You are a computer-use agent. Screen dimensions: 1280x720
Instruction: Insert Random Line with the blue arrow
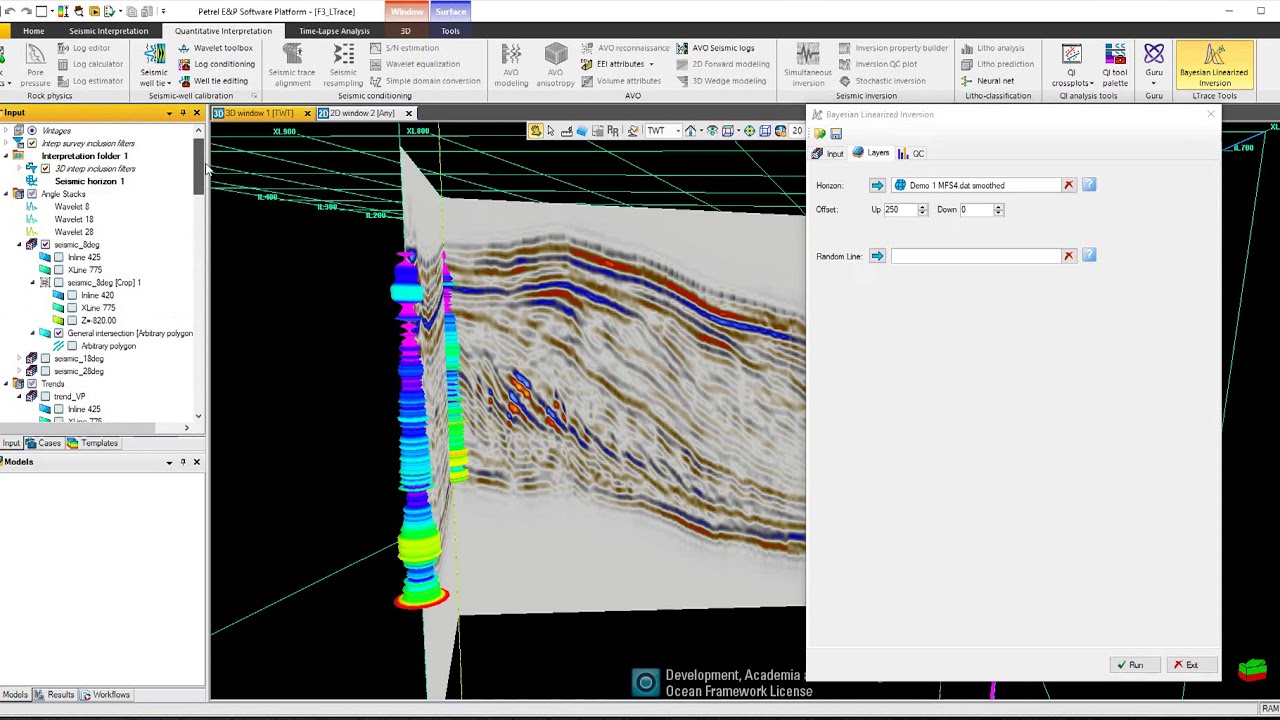pos(877,256)
